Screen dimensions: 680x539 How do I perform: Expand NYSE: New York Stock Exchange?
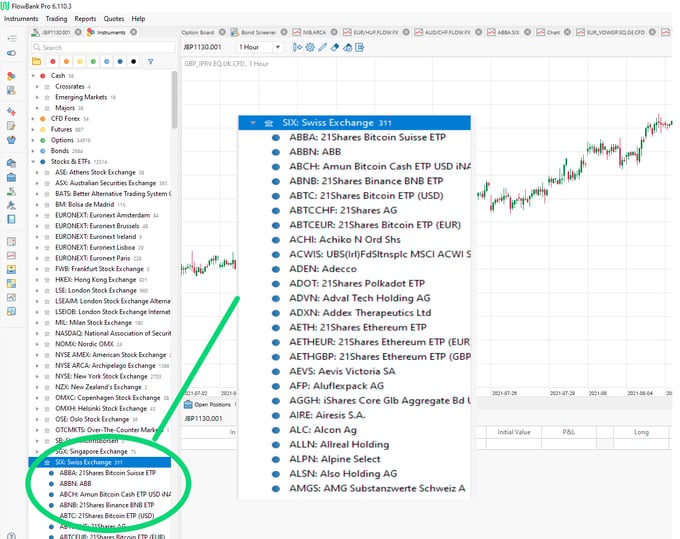click(37, 376)
